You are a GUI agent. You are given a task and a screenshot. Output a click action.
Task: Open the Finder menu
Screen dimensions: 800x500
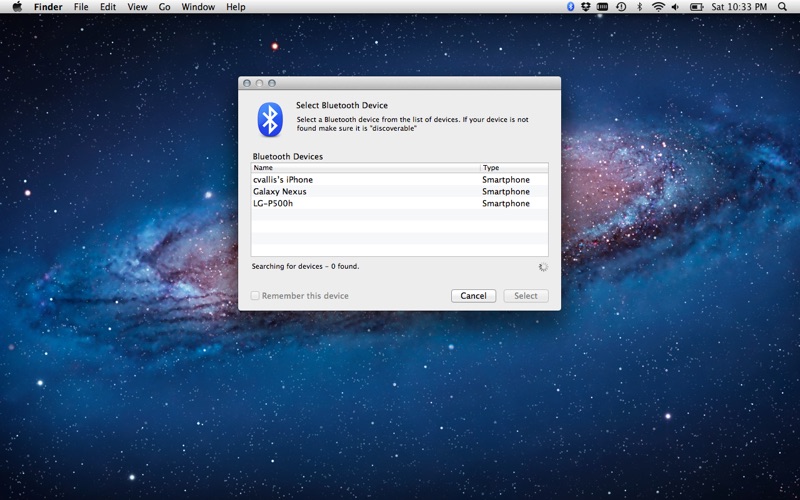(x=48, y=7)
